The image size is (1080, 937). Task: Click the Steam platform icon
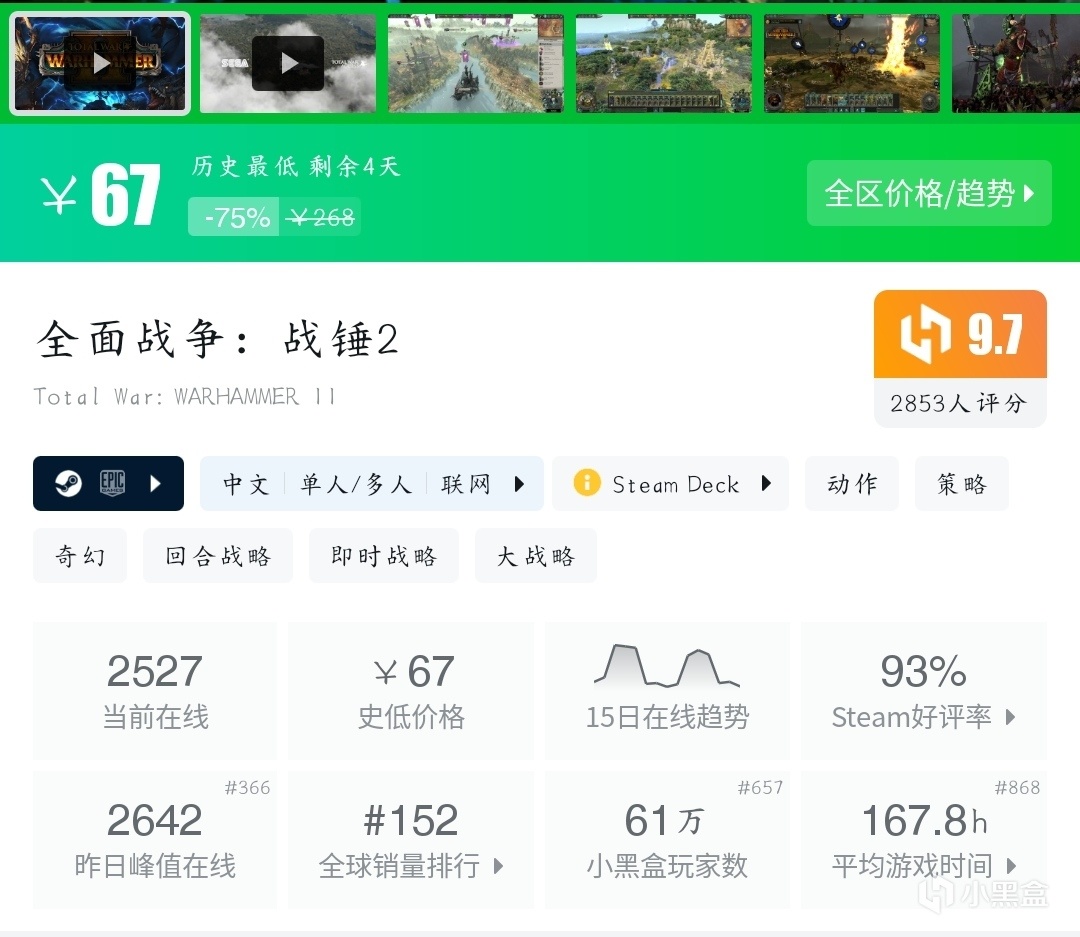click(68, 484)
